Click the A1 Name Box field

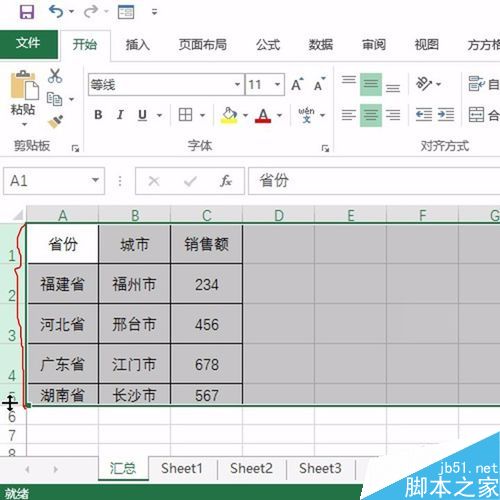click(54, 181)
